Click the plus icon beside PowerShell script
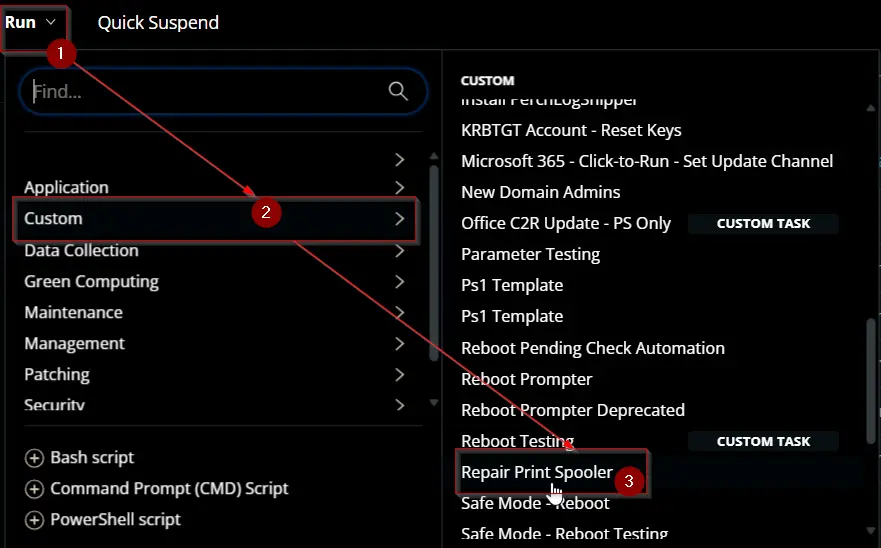The height and width of the screenshot is (548, 881). click(x=34, y=520)
